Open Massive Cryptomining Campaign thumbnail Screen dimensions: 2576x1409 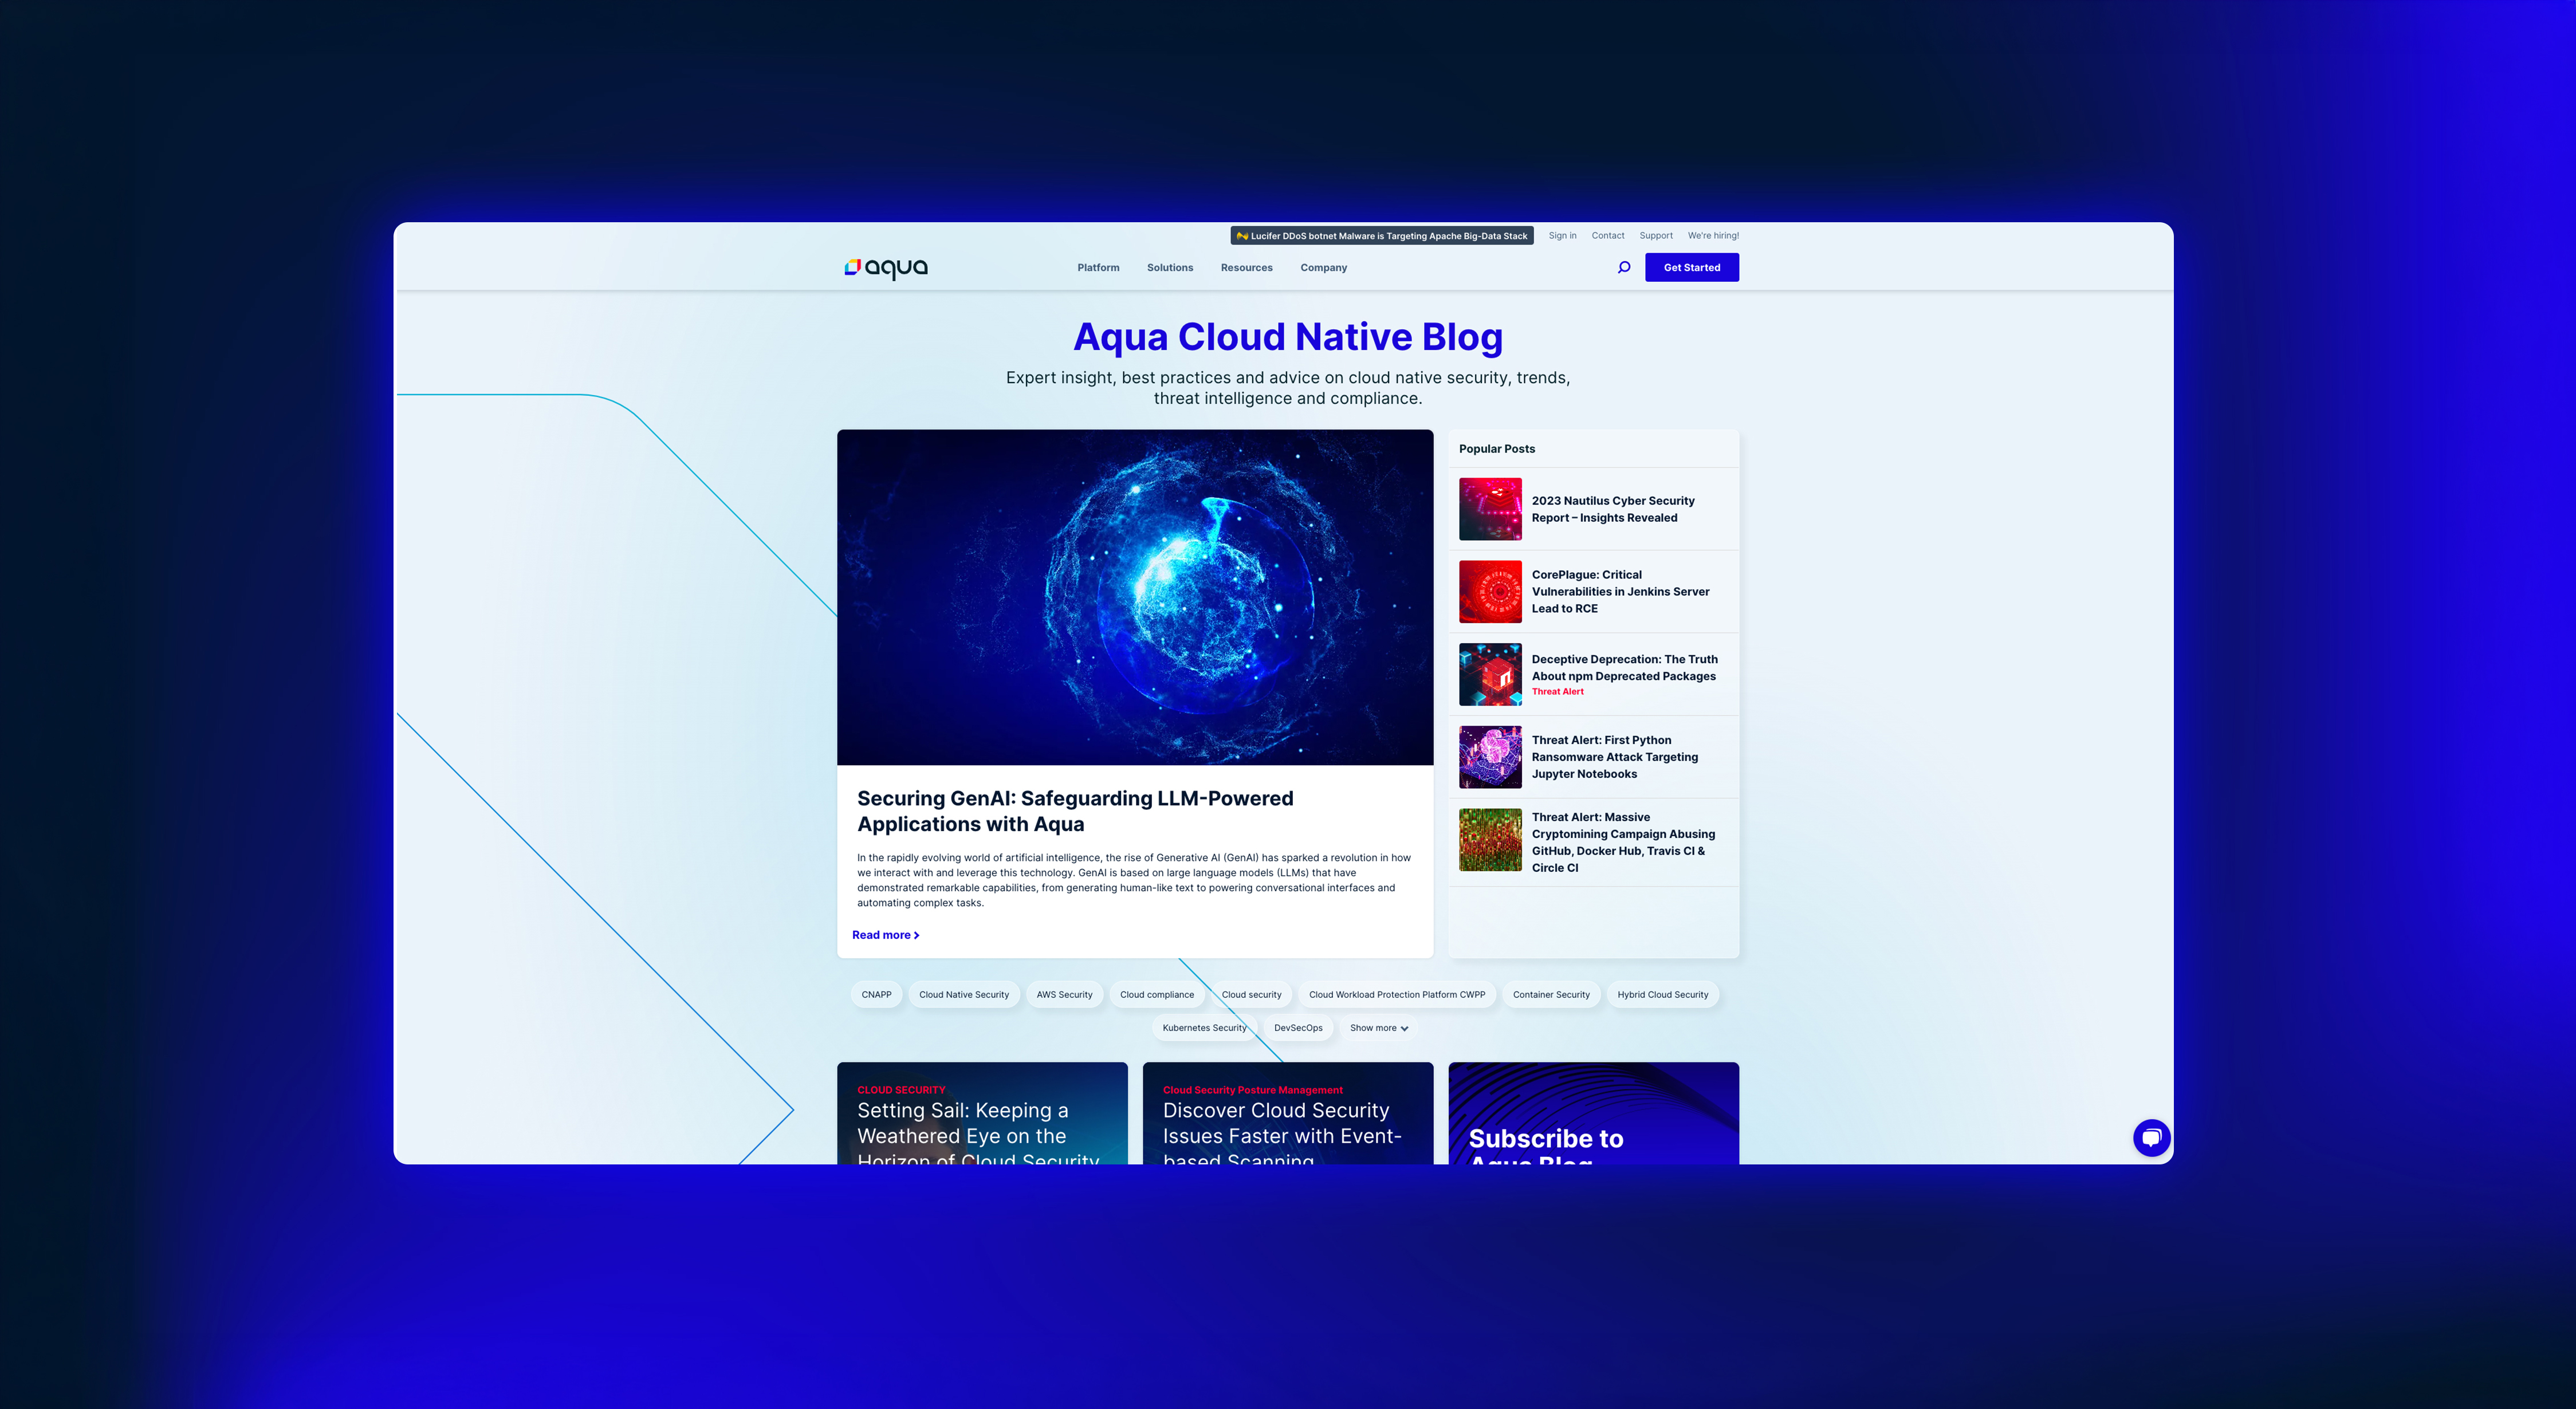point(1490,840)
